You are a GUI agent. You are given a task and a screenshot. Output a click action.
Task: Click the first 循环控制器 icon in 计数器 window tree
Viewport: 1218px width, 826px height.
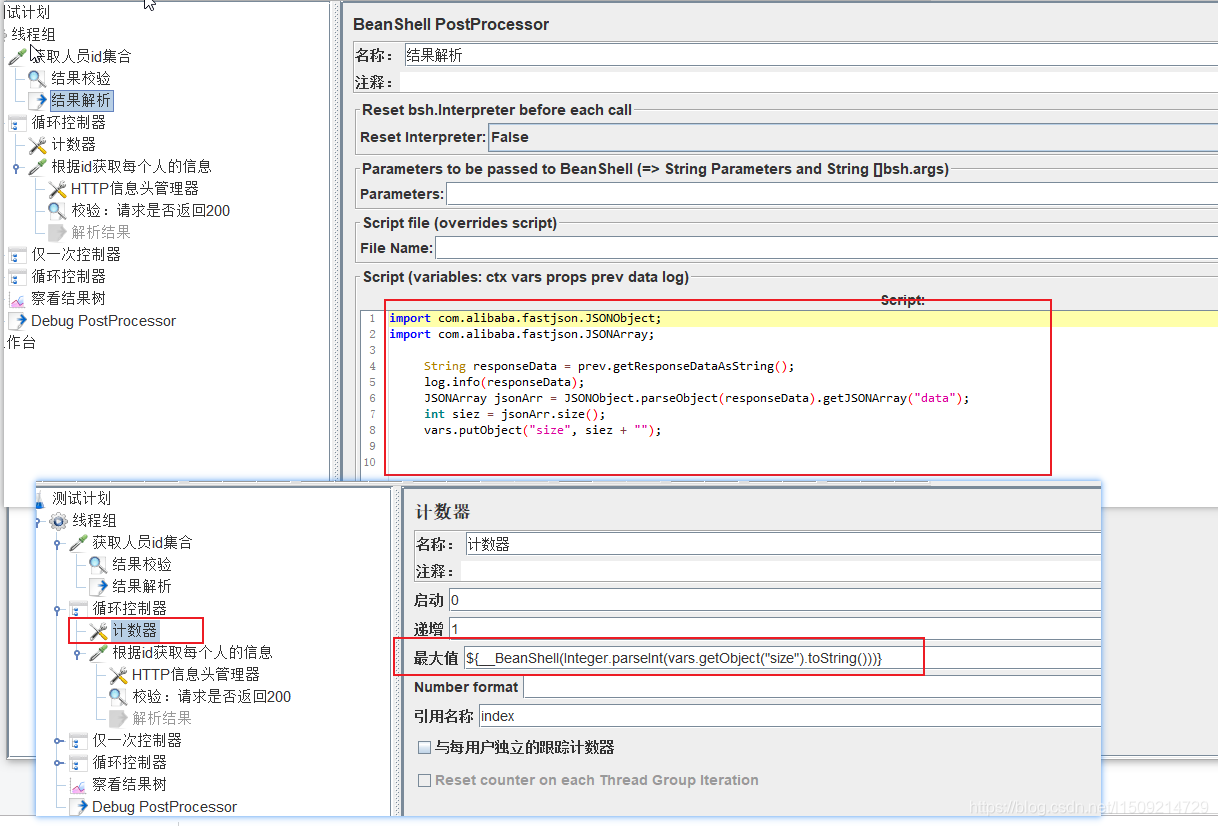coord(79,608)
